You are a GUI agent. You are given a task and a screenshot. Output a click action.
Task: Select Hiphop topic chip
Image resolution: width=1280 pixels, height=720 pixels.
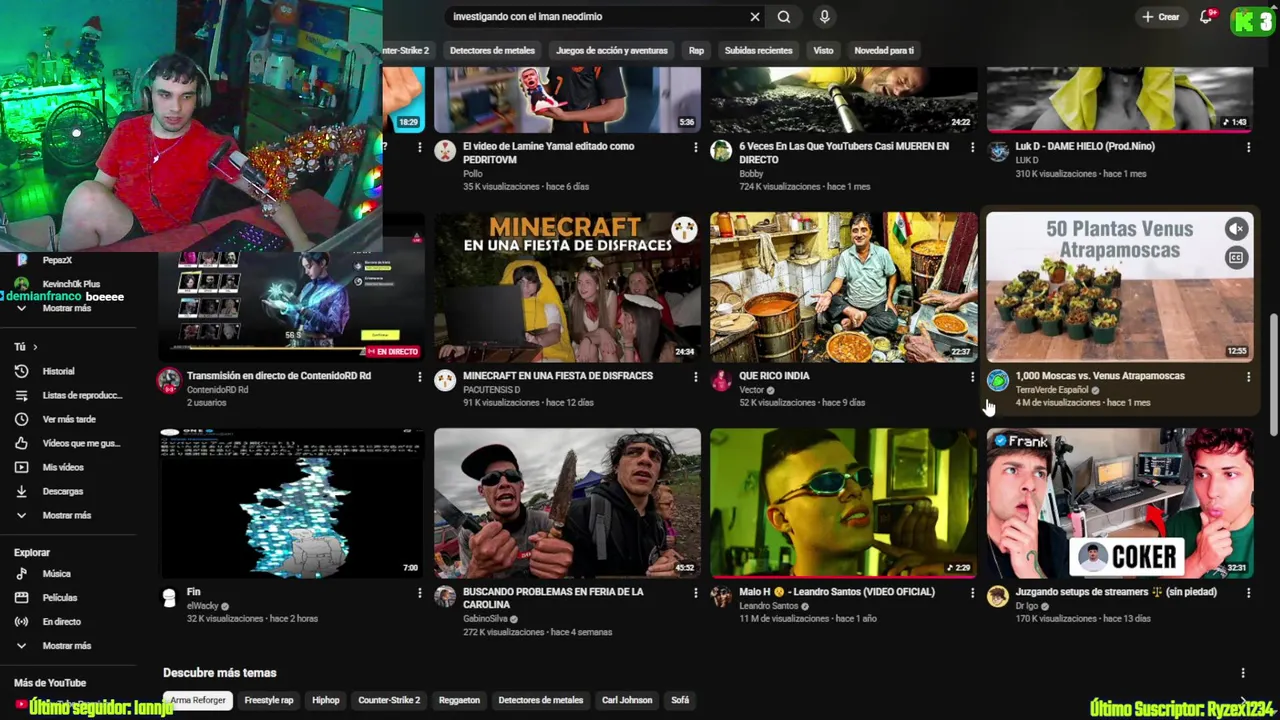(325, 700)
